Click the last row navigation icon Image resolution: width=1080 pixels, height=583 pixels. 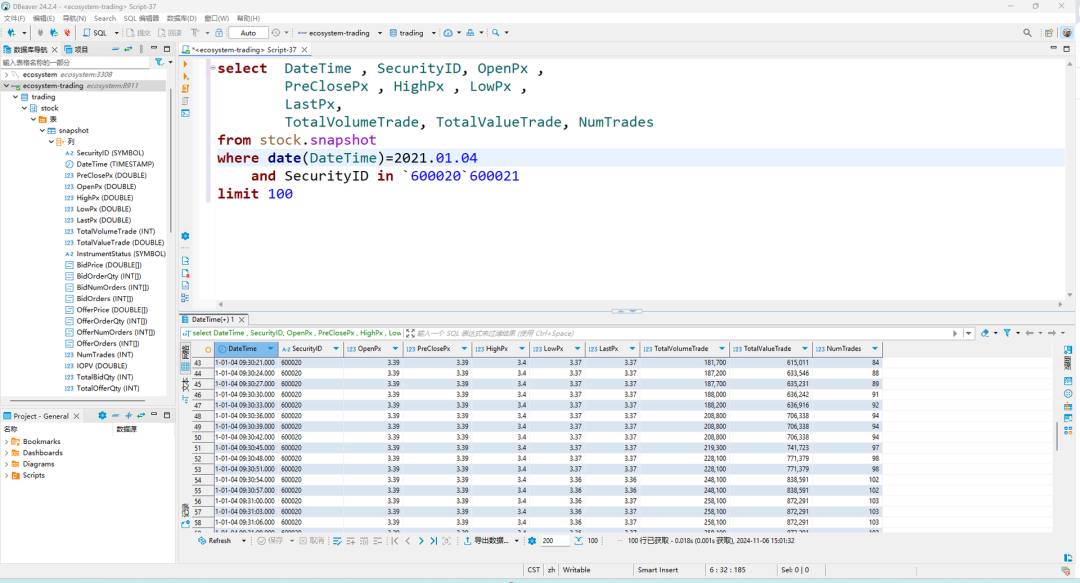(433, 541)
